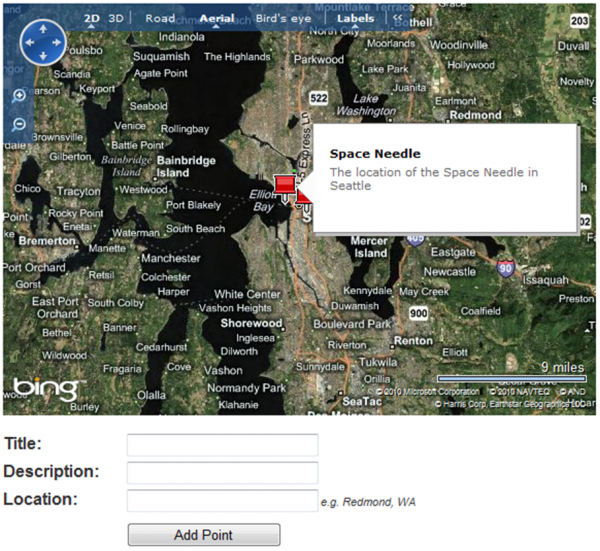Click the Redmond city label
Viewport: 600px width, 551px height.
(x=475, y=115)
